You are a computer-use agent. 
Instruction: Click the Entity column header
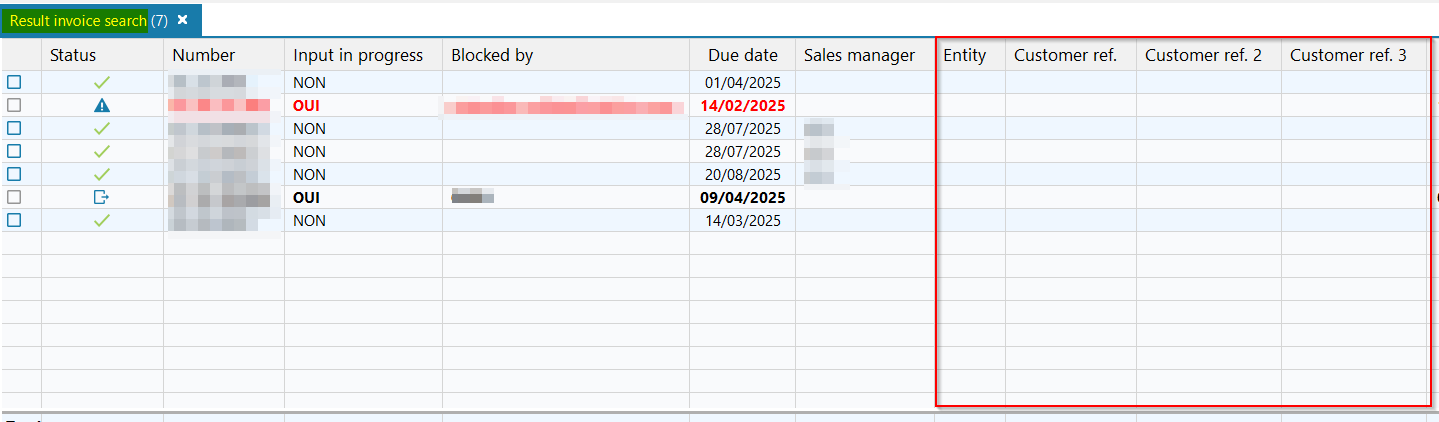[x=965, y=56]
